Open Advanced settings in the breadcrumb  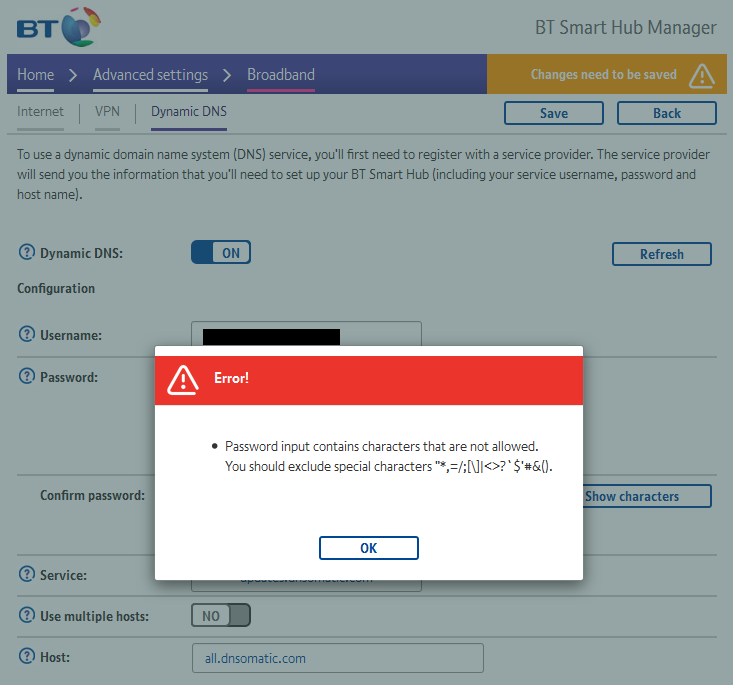[x=150, y=75]
